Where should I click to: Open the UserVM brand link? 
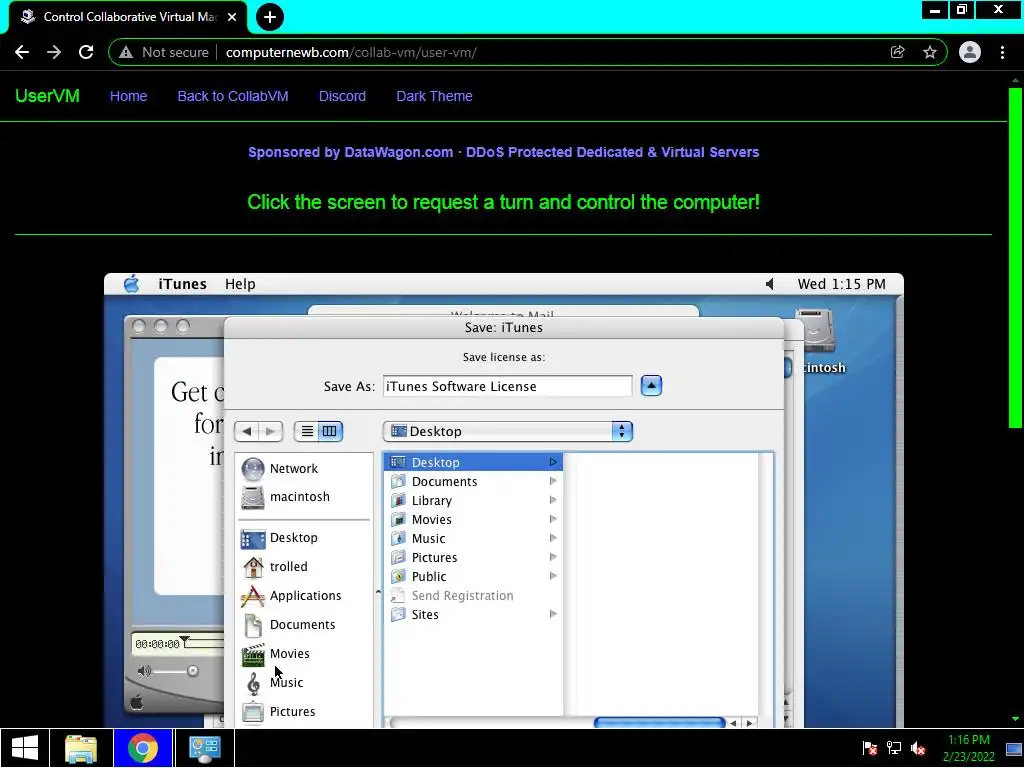click(47, 96)
